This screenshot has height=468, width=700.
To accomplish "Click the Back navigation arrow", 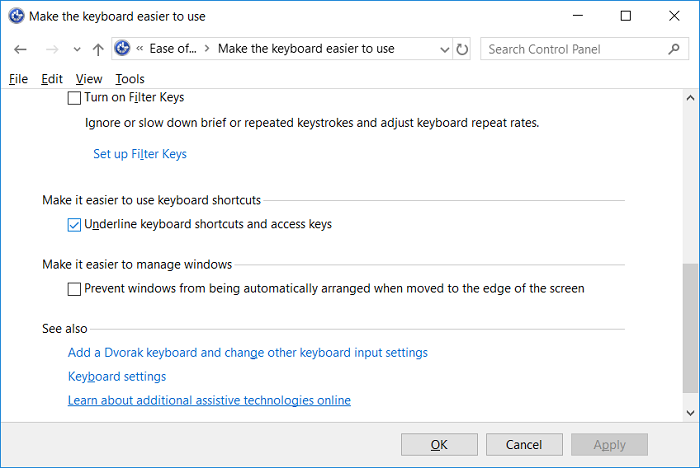I will click(x=21, y=49).
